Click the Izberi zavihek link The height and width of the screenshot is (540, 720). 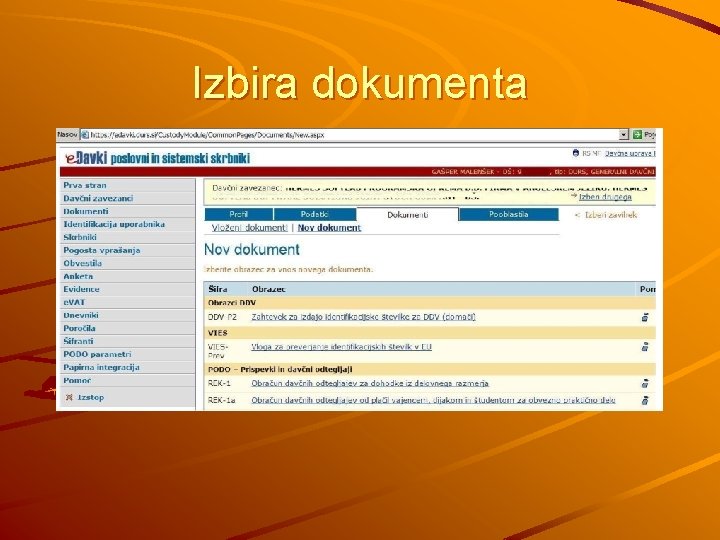coord(611,215)
